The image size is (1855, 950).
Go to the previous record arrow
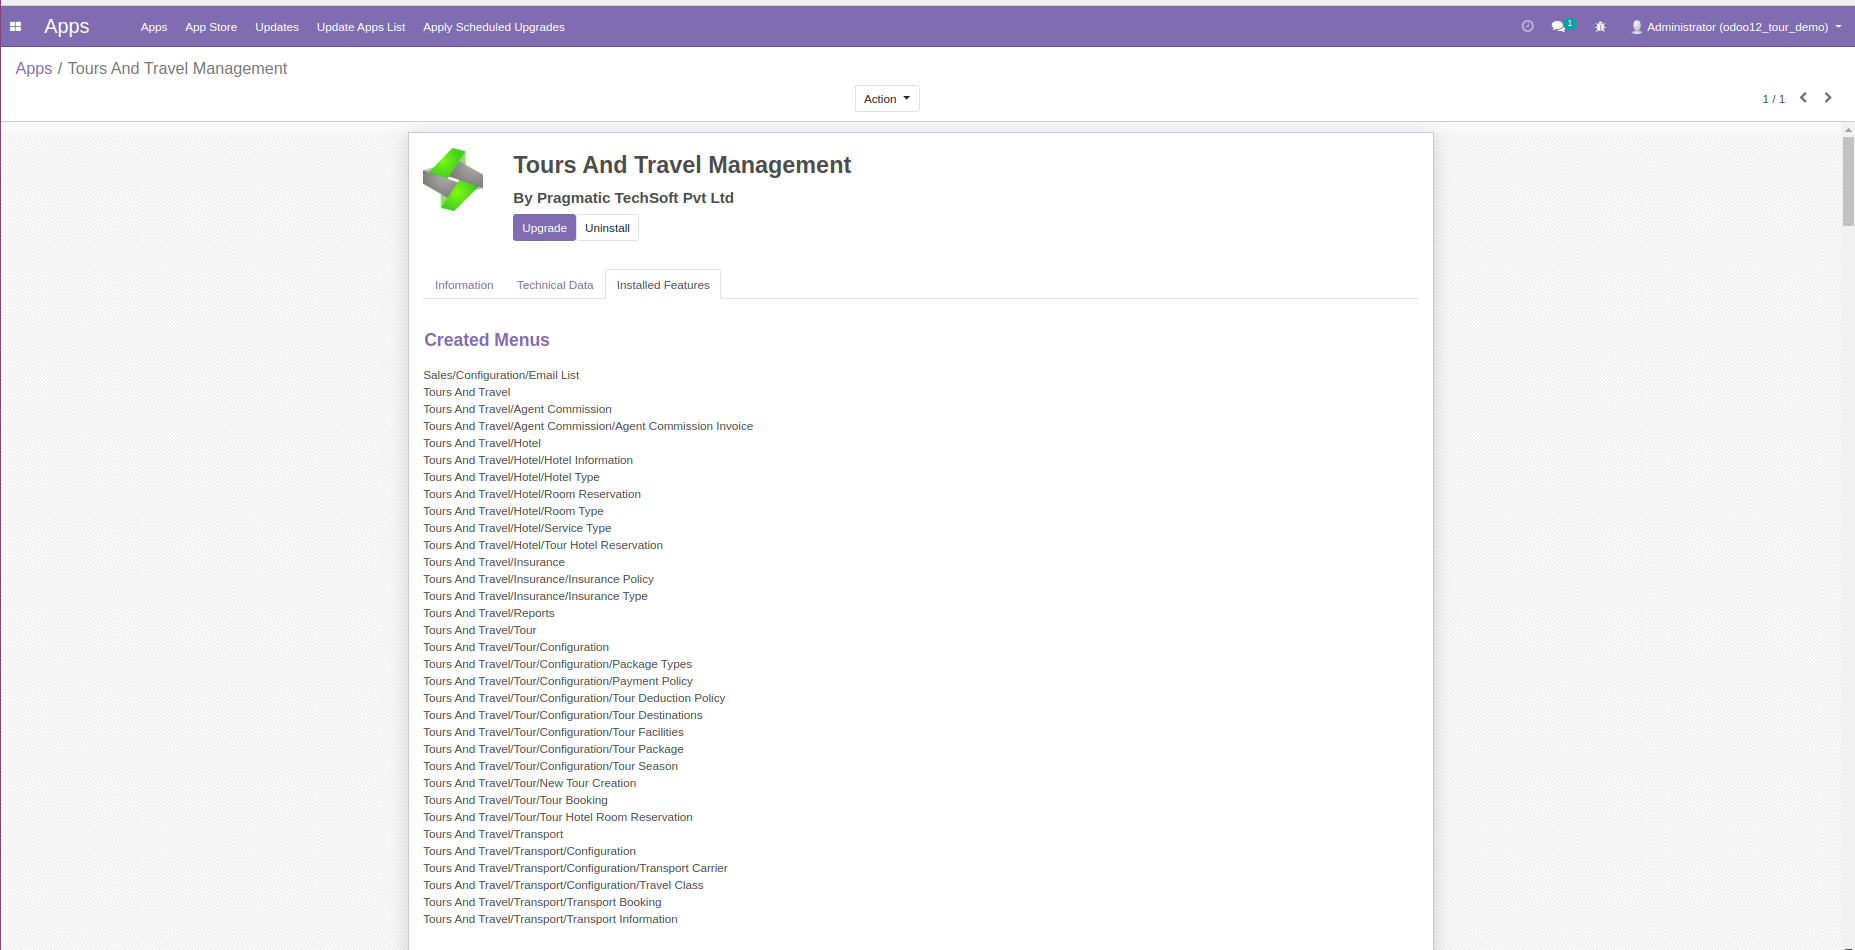point(1803,98)
